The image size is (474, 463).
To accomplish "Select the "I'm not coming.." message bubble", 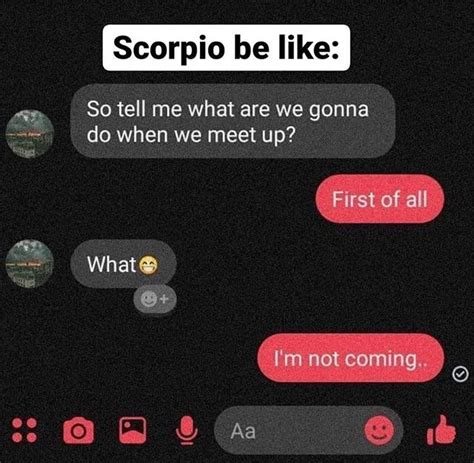I will point(351,358).
